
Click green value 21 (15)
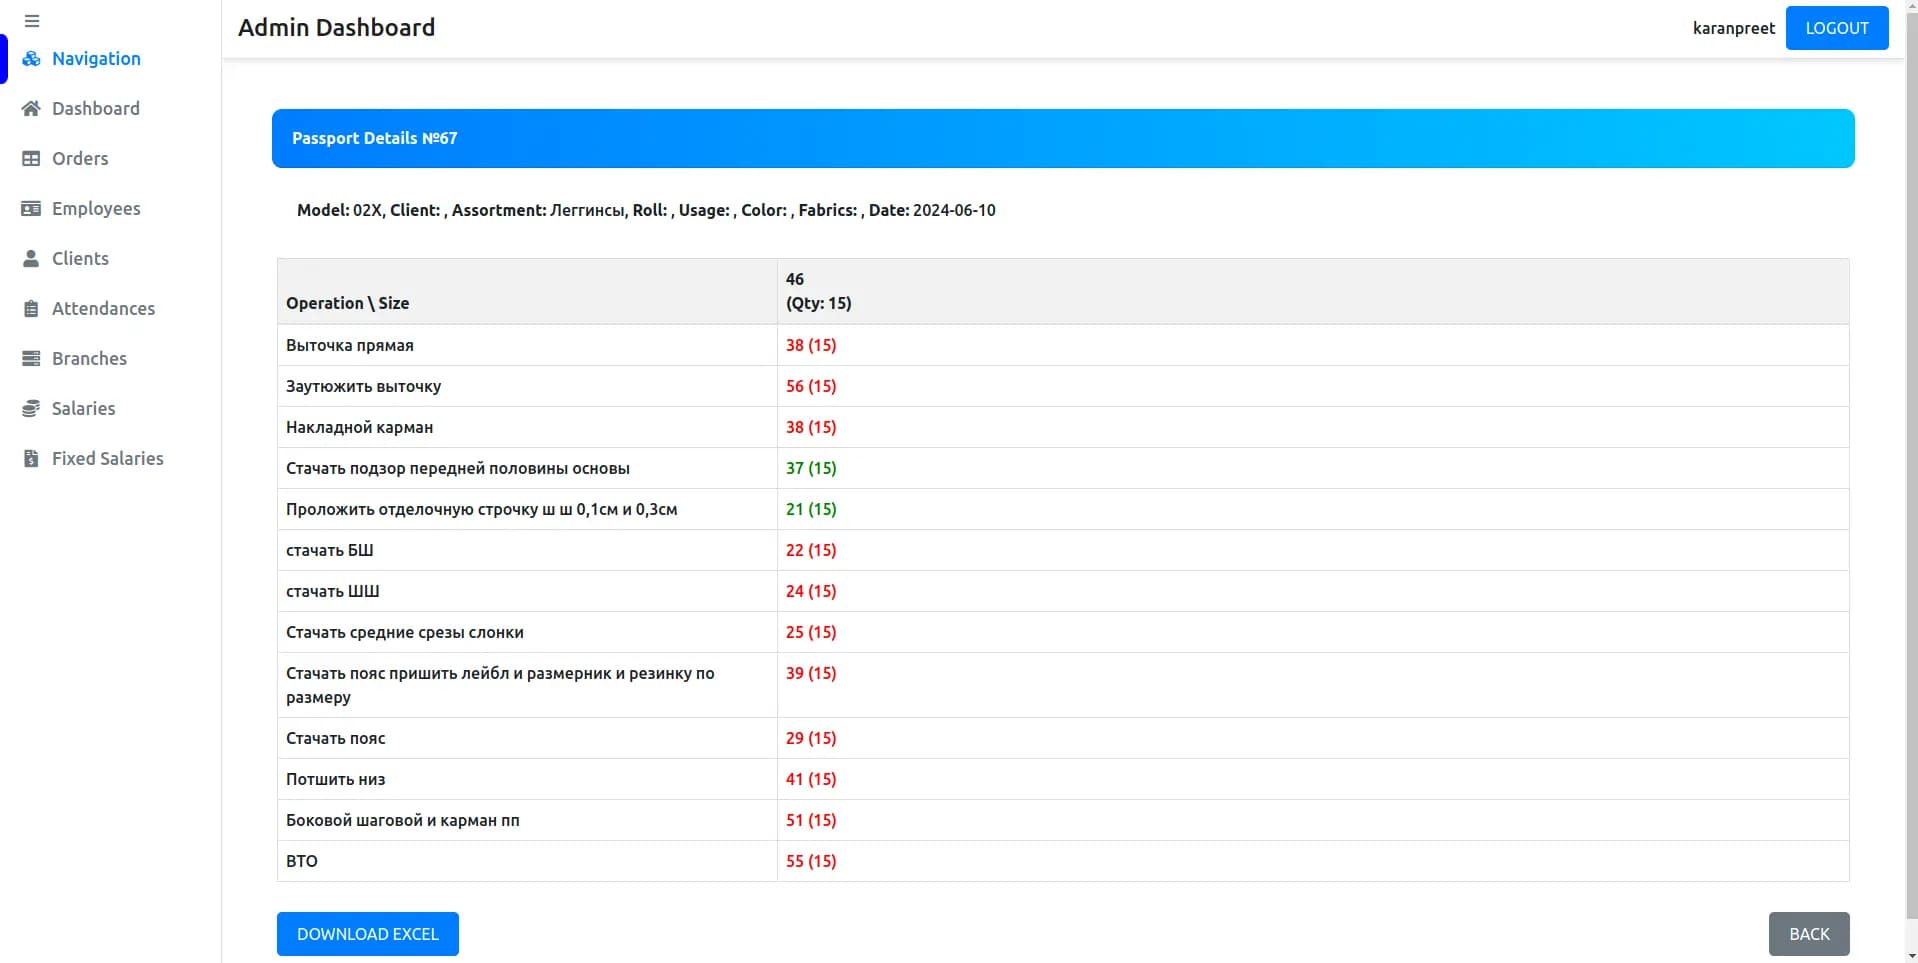coord(810,509)
